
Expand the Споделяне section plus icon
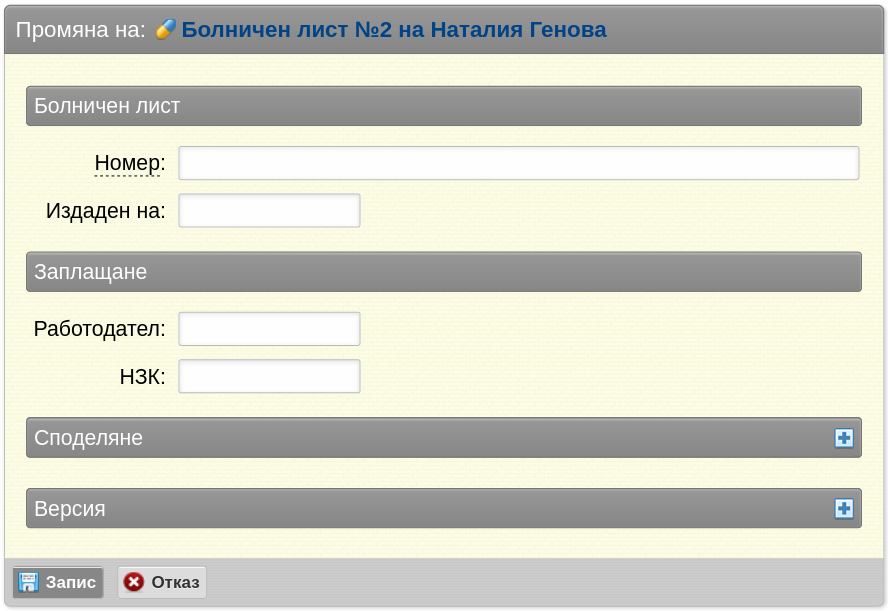(x=844, y=438)
